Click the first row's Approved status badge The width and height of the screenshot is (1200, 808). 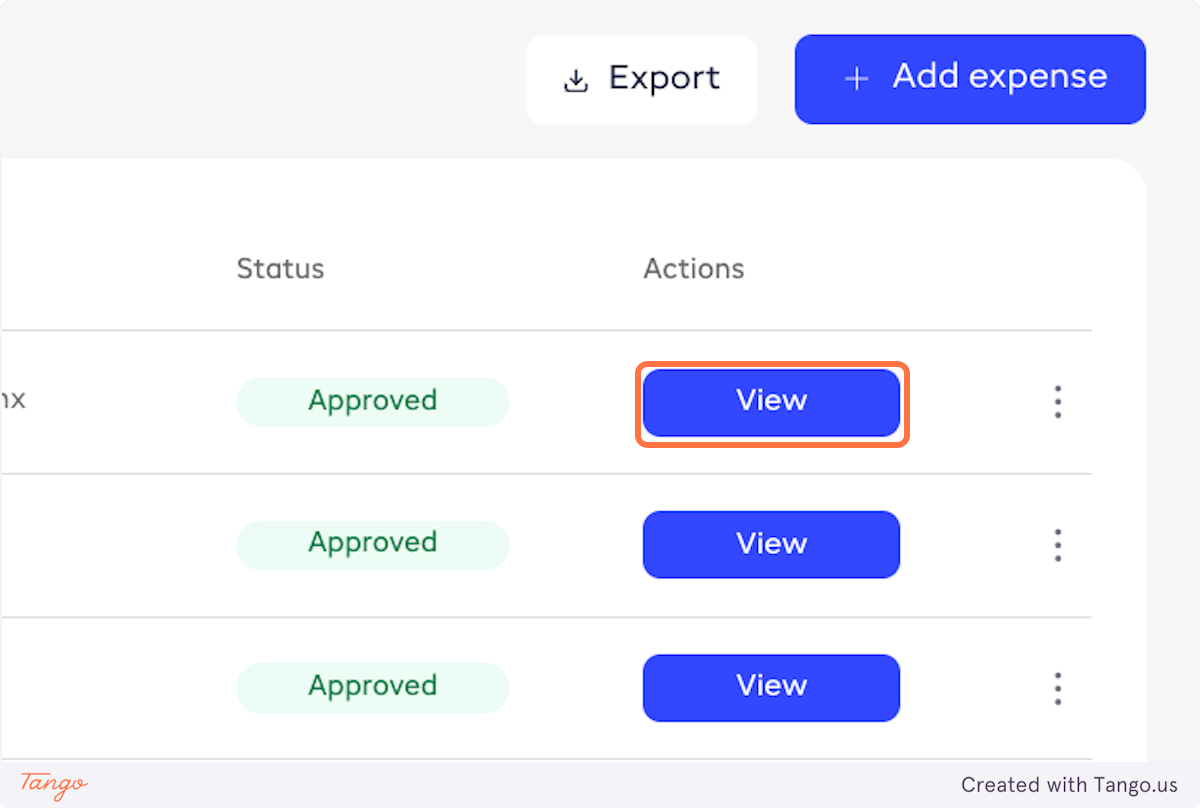pos(372,402)
